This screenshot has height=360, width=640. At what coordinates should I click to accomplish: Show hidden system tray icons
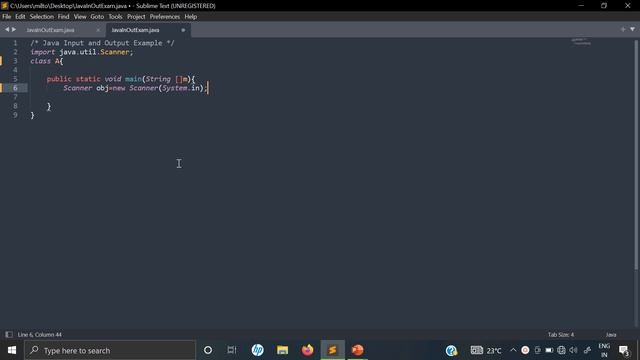pos(513,350)
